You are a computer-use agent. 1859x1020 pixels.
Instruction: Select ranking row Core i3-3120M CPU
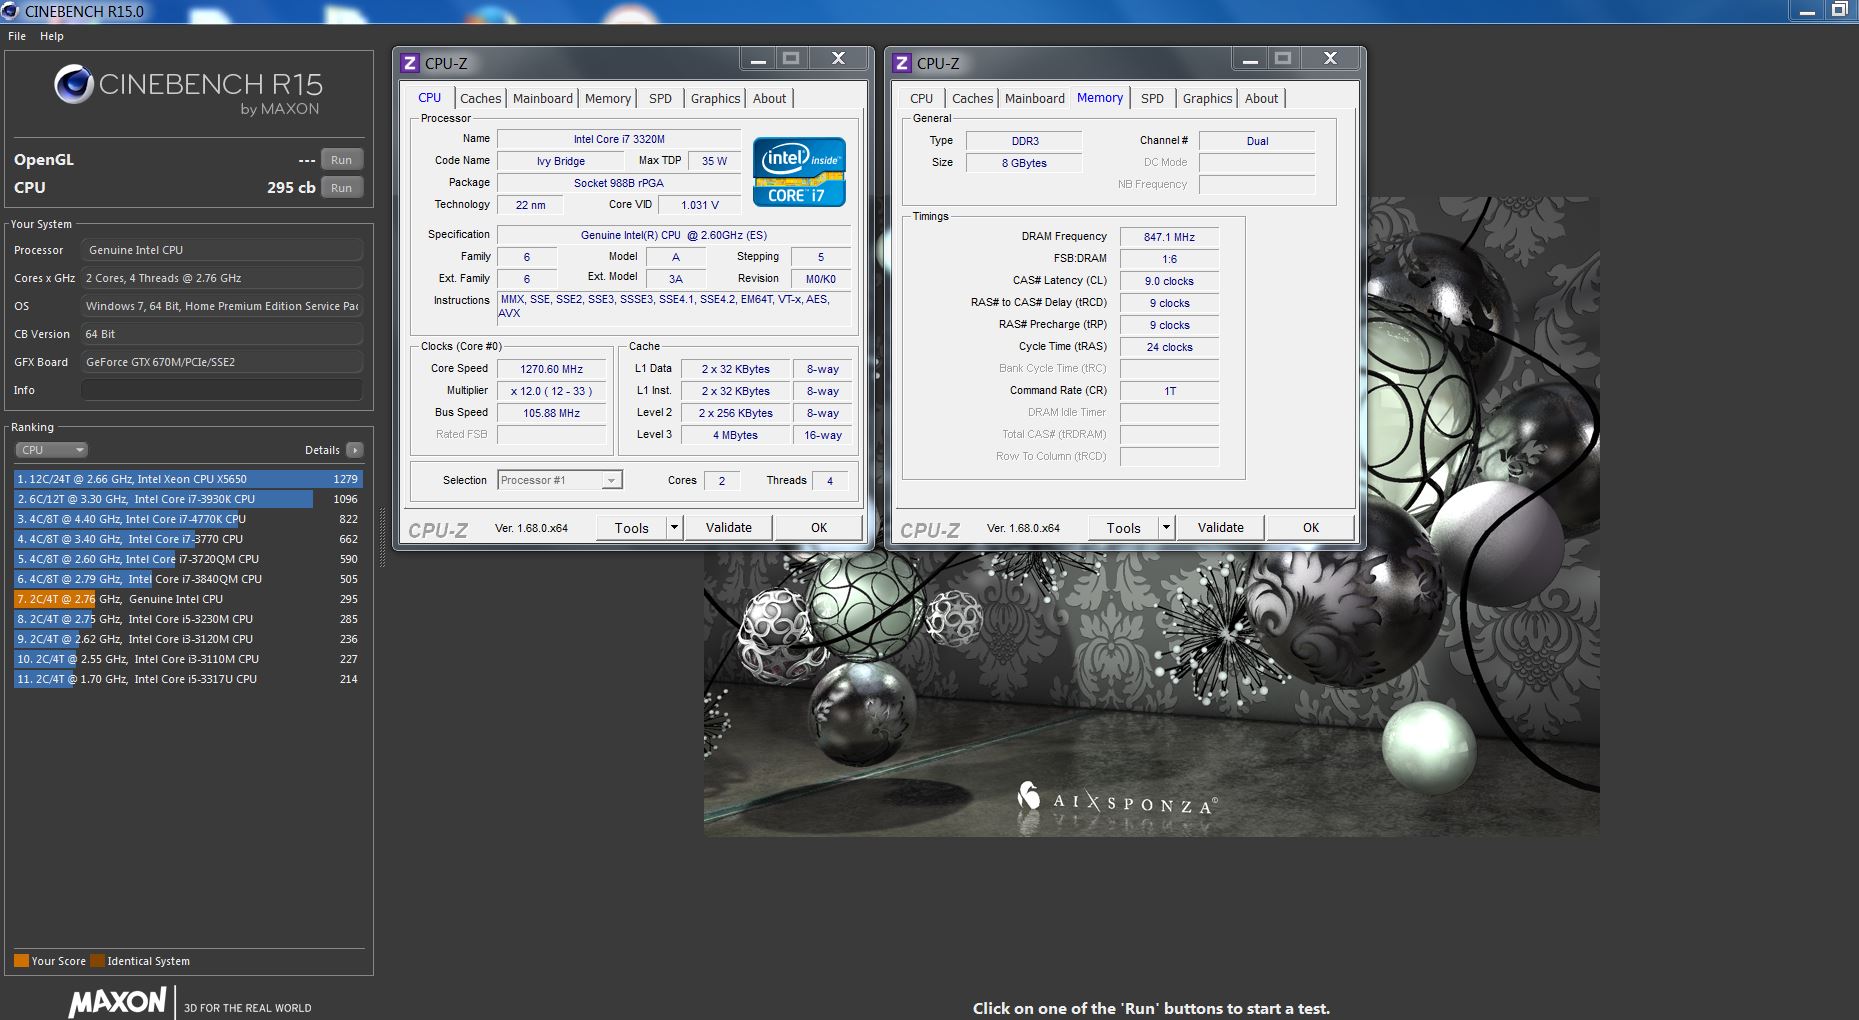click(188, 639)
